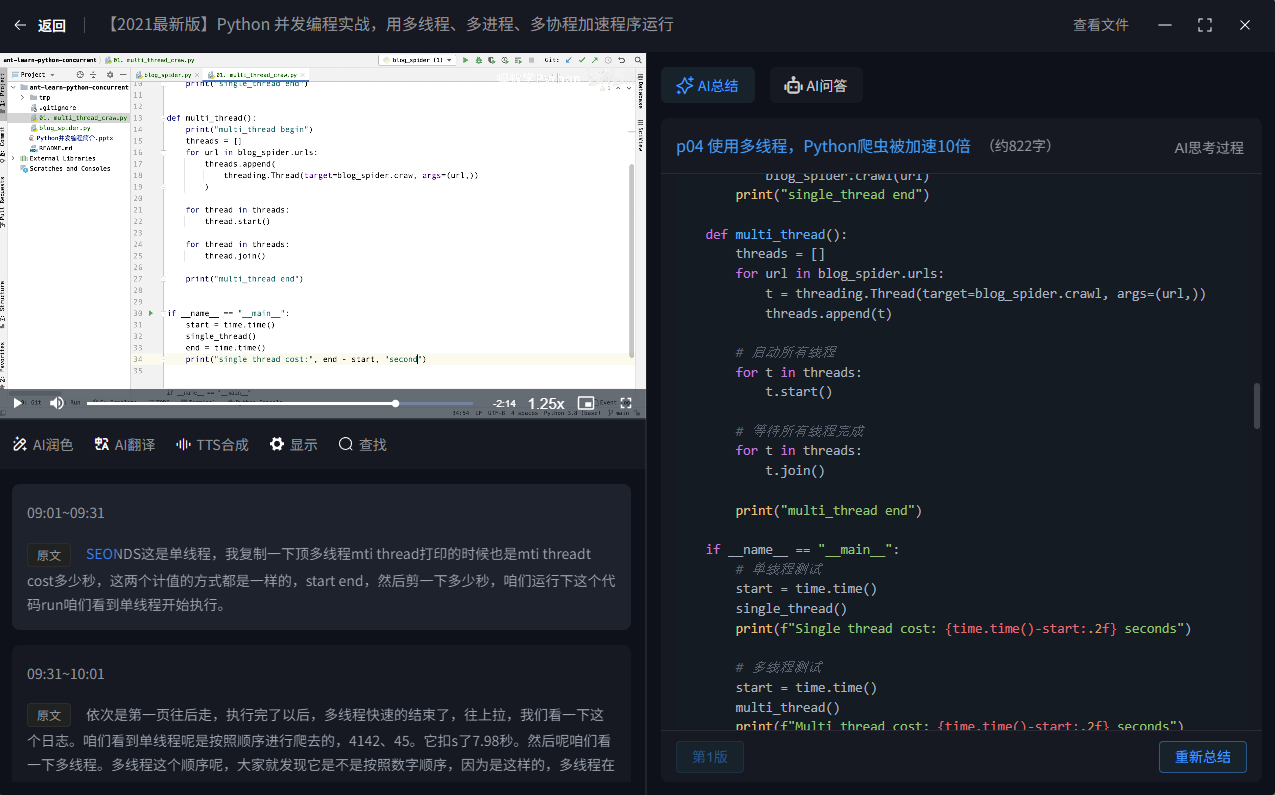Image resolution: width=1275 pixels, height=795 pixels.
Task: Click the summary heading p04 使用多线程
Action: 823,146
